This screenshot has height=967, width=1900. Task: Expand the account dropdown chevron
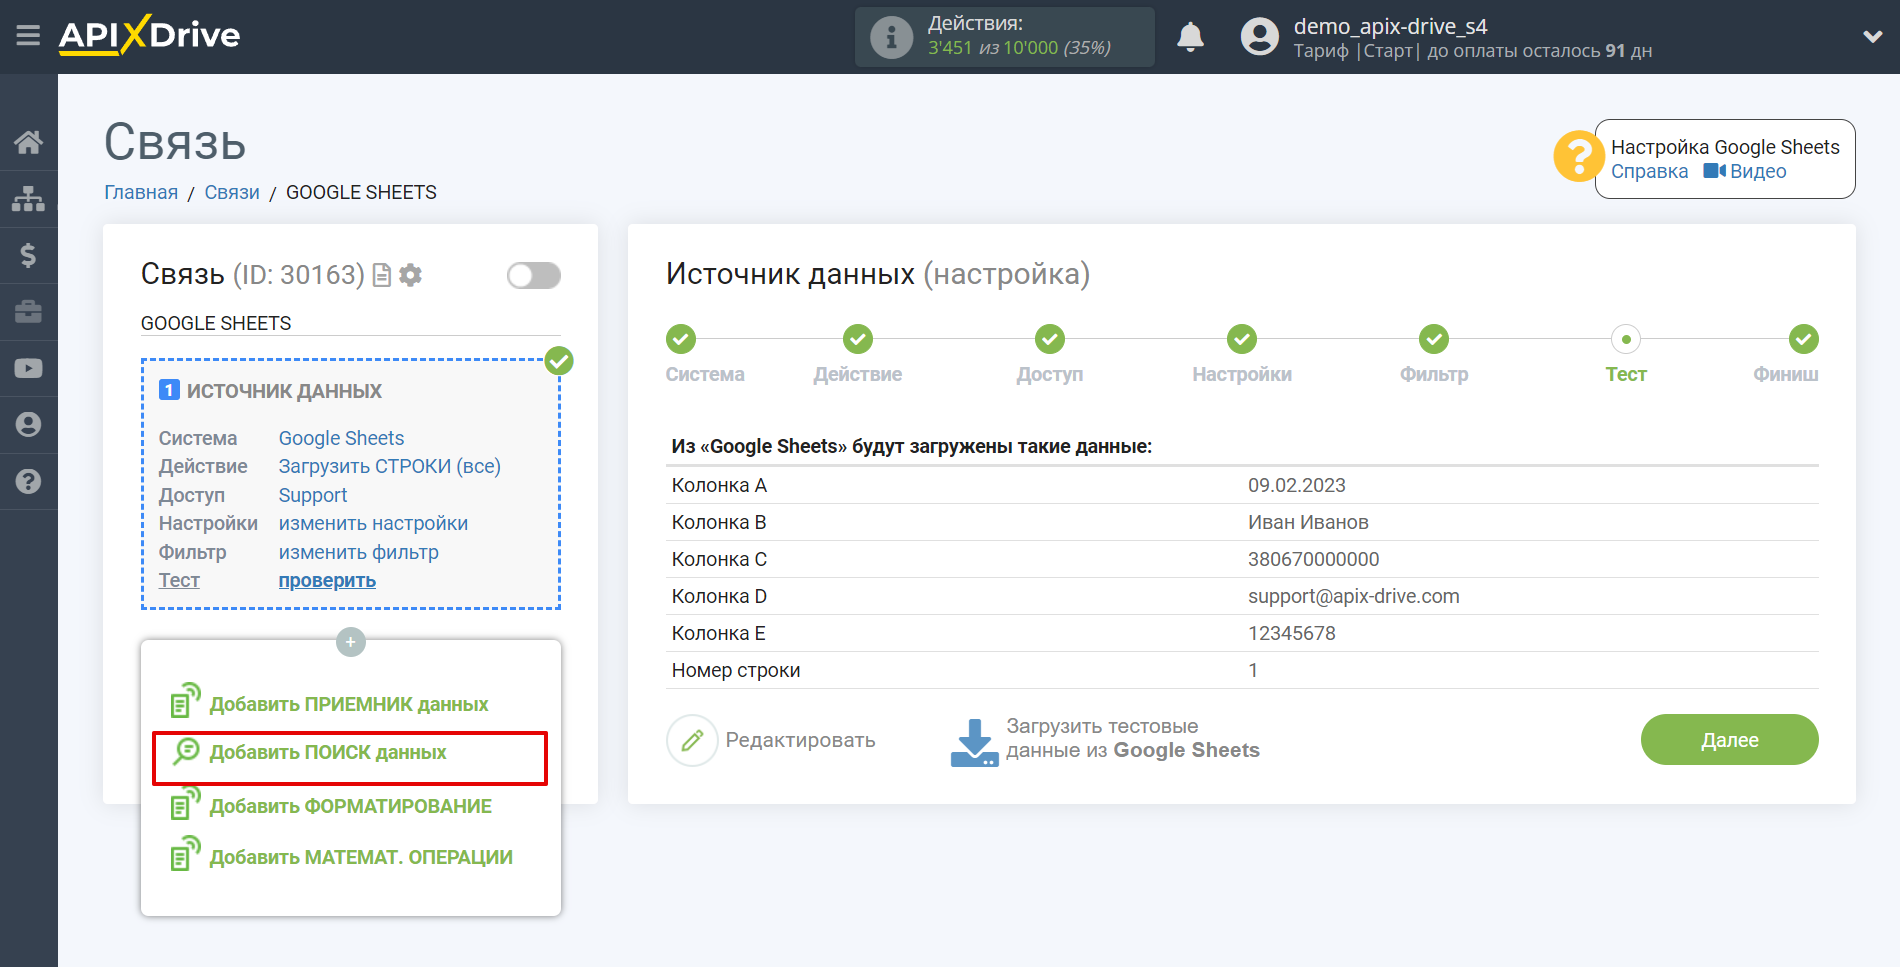[1872, 37]
